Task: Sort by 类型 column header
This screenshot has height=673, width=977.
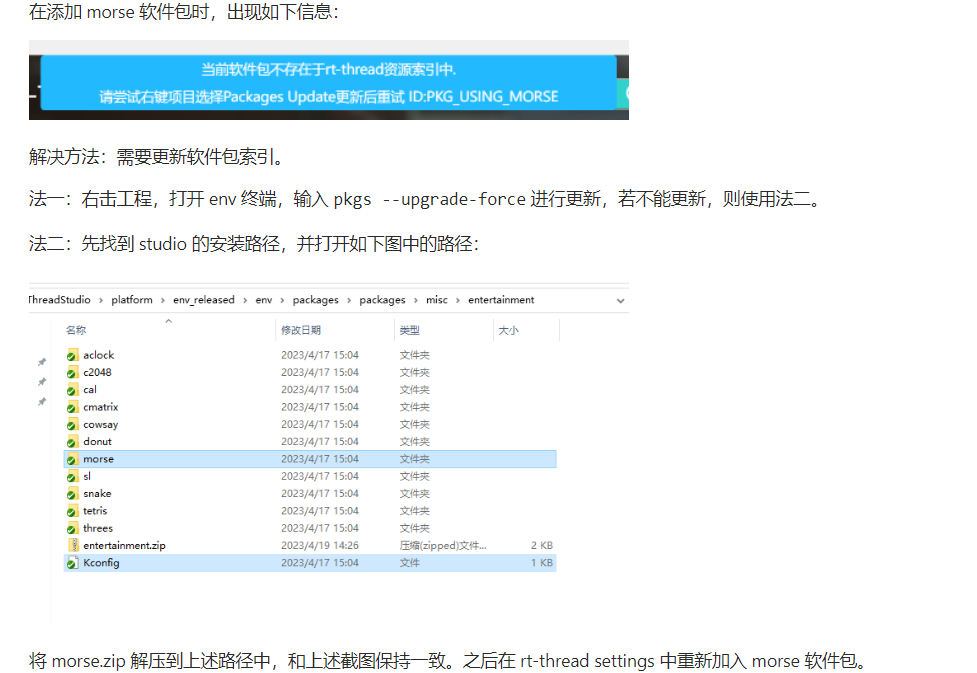Action: pos(409,330)
